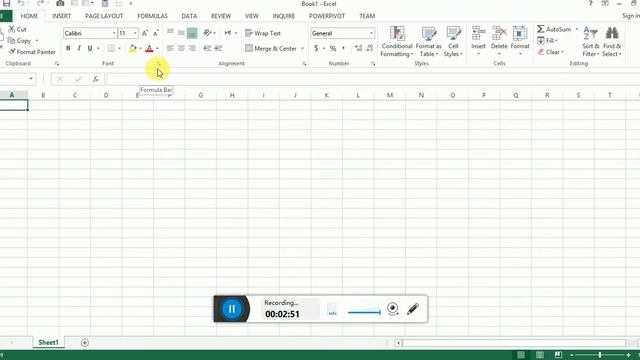Align text left
Viewport: 640px width, 360px height.
pos(170,48)
